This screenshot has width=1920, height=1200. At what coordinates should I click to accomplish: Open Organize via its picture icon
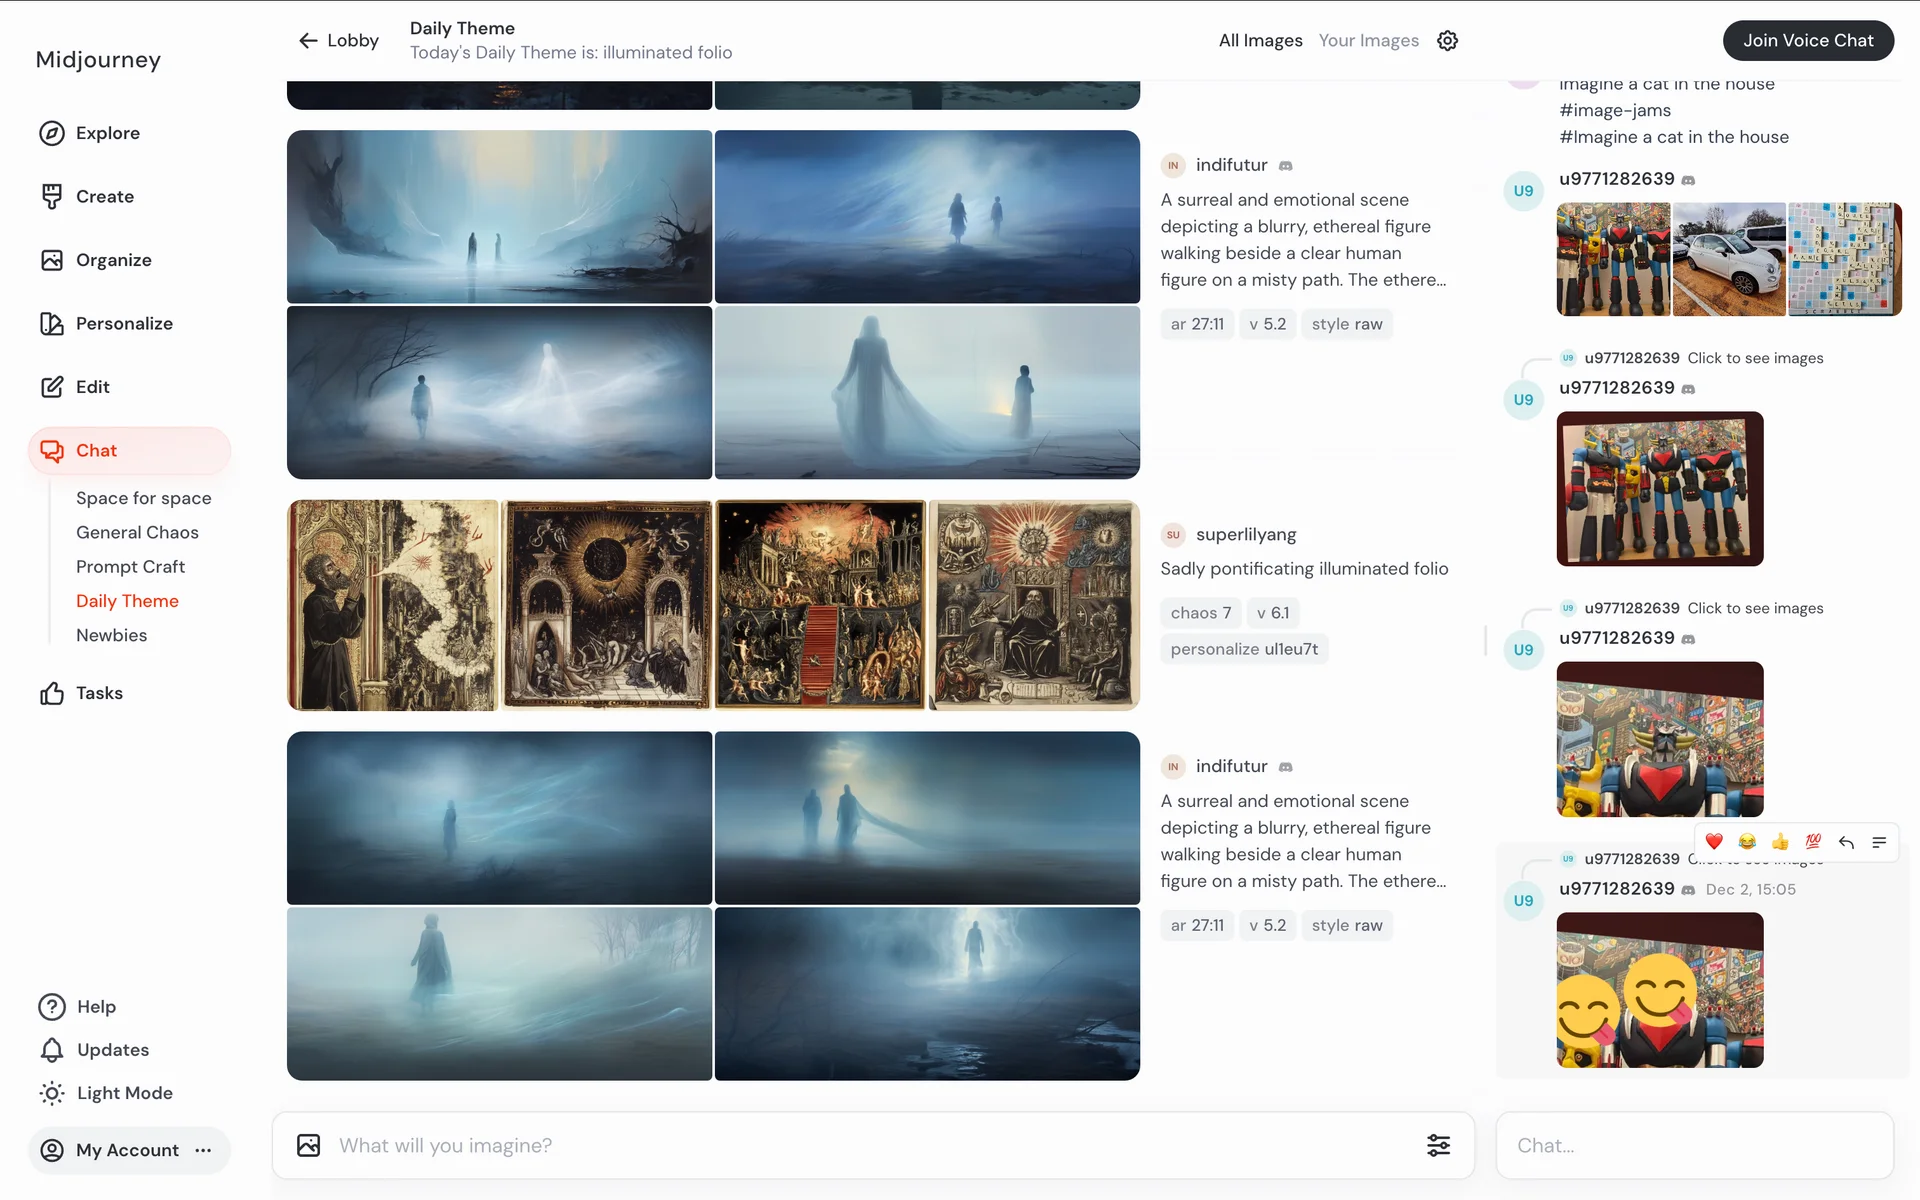[52, 260]
